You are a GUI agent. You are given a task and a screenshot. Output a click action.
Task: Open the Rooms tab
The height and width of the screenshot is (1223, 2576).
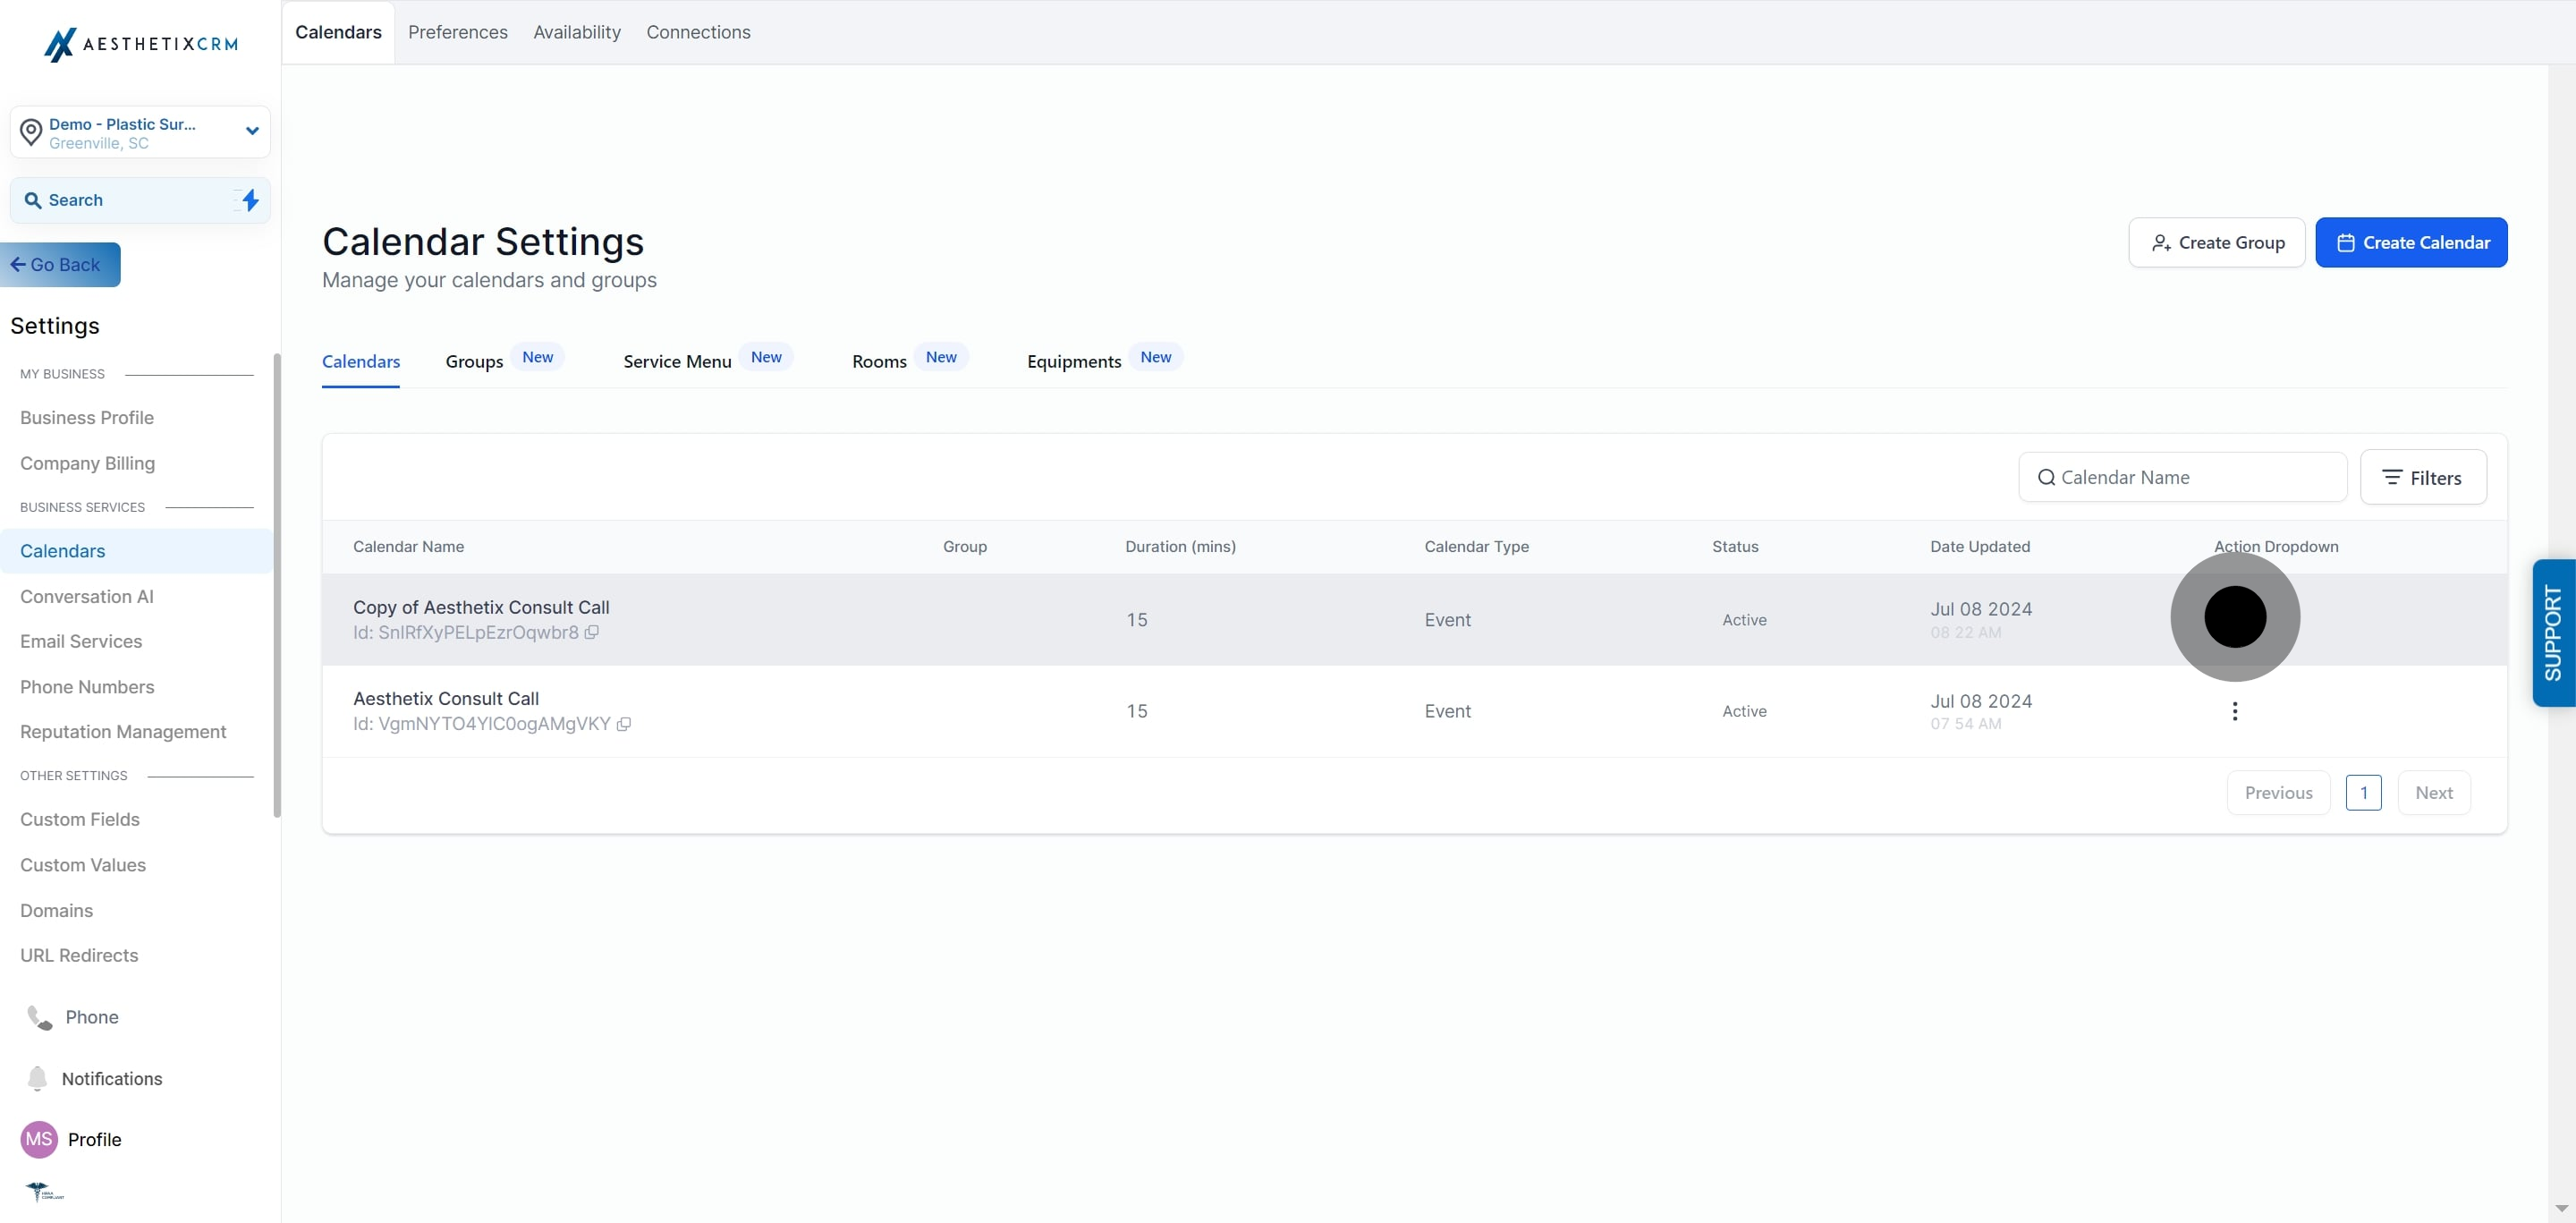click(x=878, y=361)
